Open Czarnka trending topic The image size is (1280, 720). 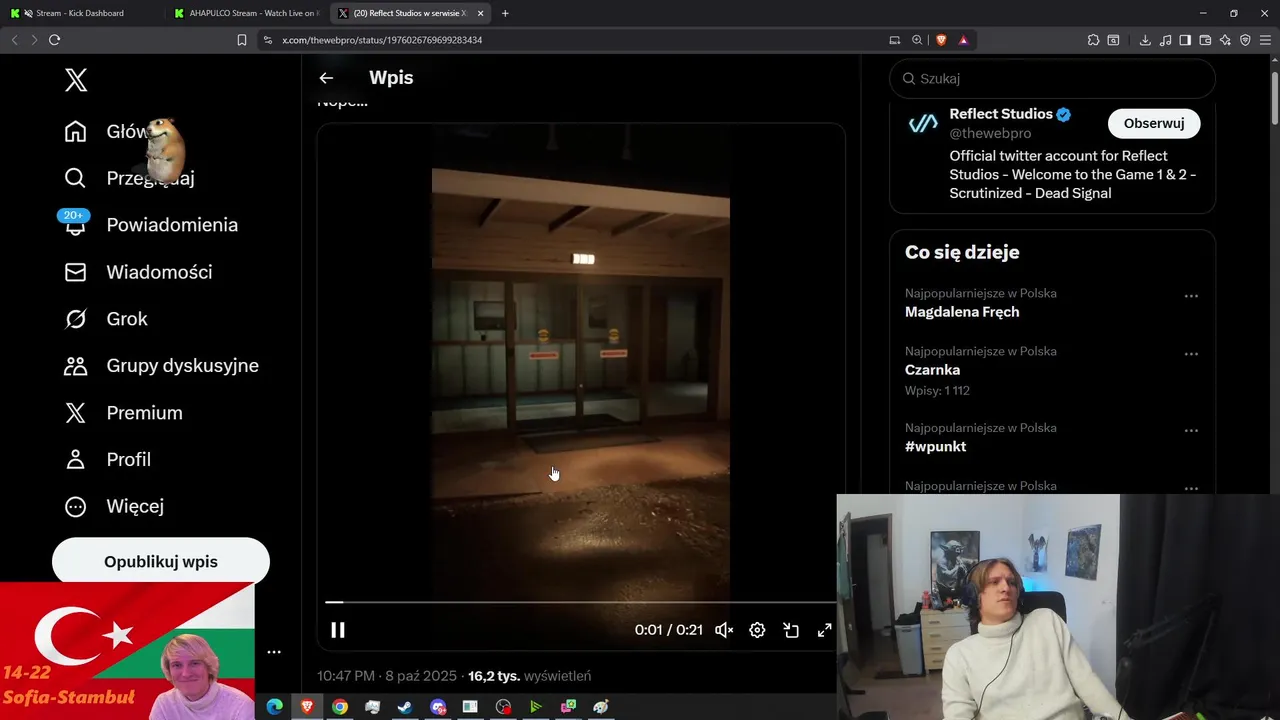pyautogui.click(x=932, y=370)
